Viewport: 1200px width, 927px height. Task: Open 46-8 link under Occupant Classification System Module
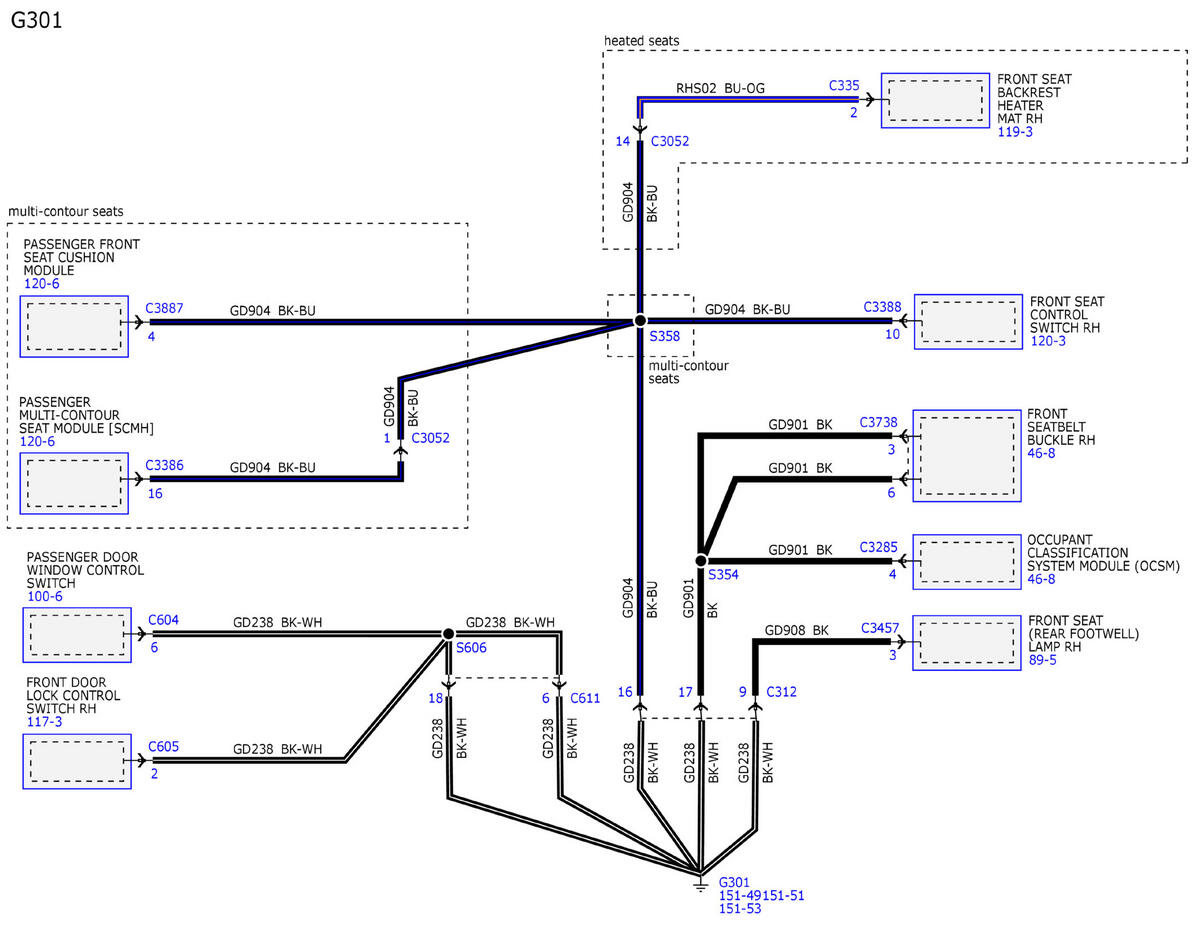tap(1042, 579)
